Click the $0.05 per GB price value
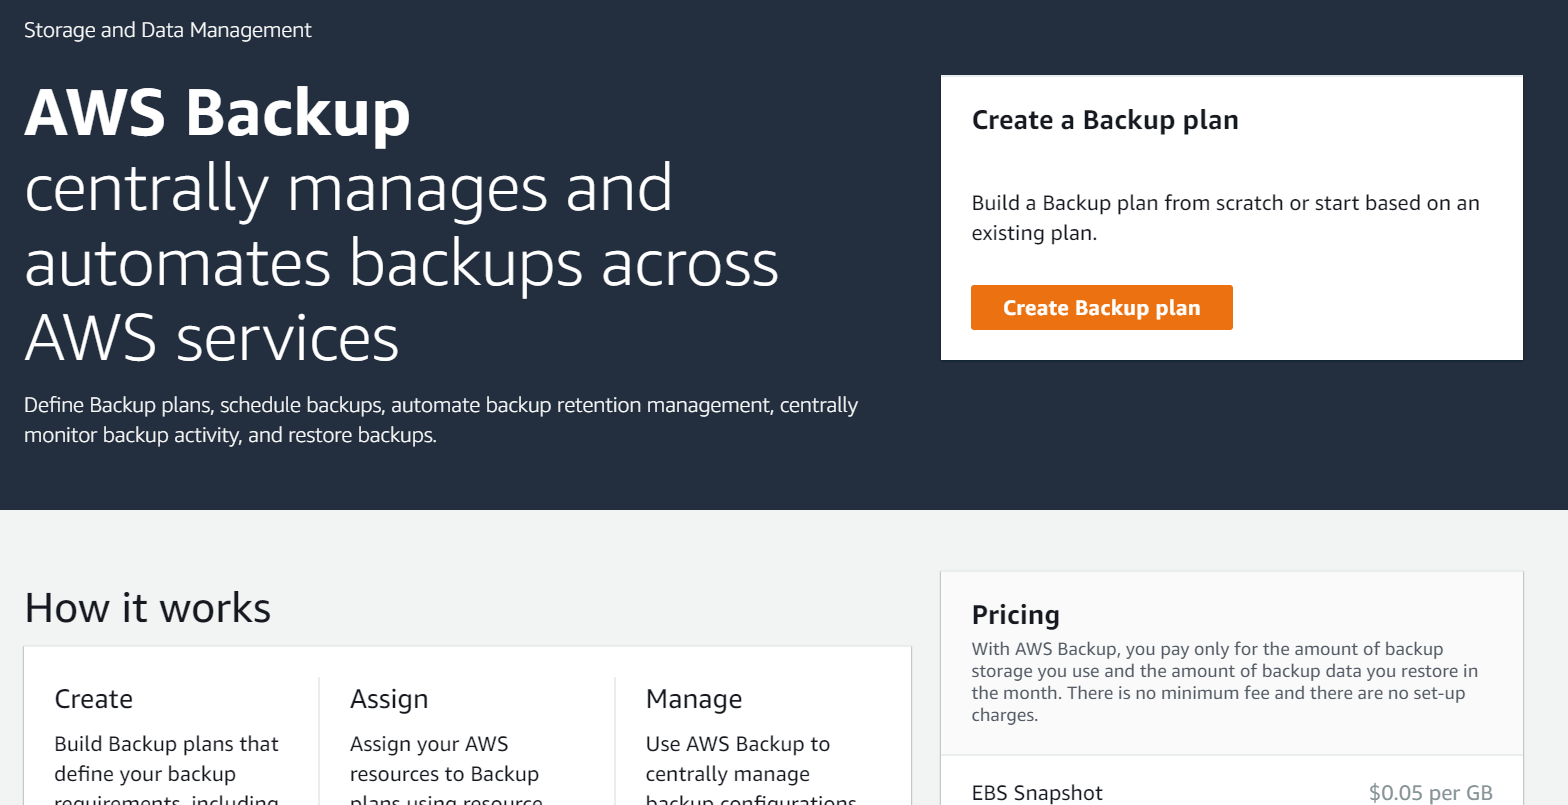 click(x=1430, y=793)
